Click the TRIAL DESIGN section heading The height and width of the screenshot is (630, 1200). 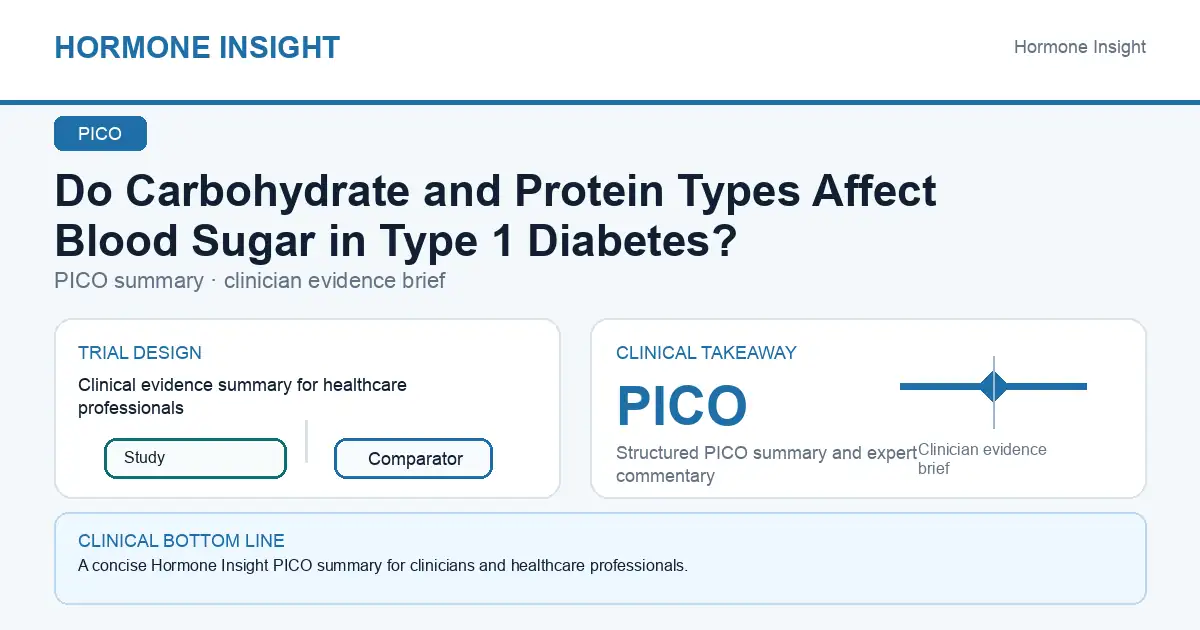[x=140, y=353]
